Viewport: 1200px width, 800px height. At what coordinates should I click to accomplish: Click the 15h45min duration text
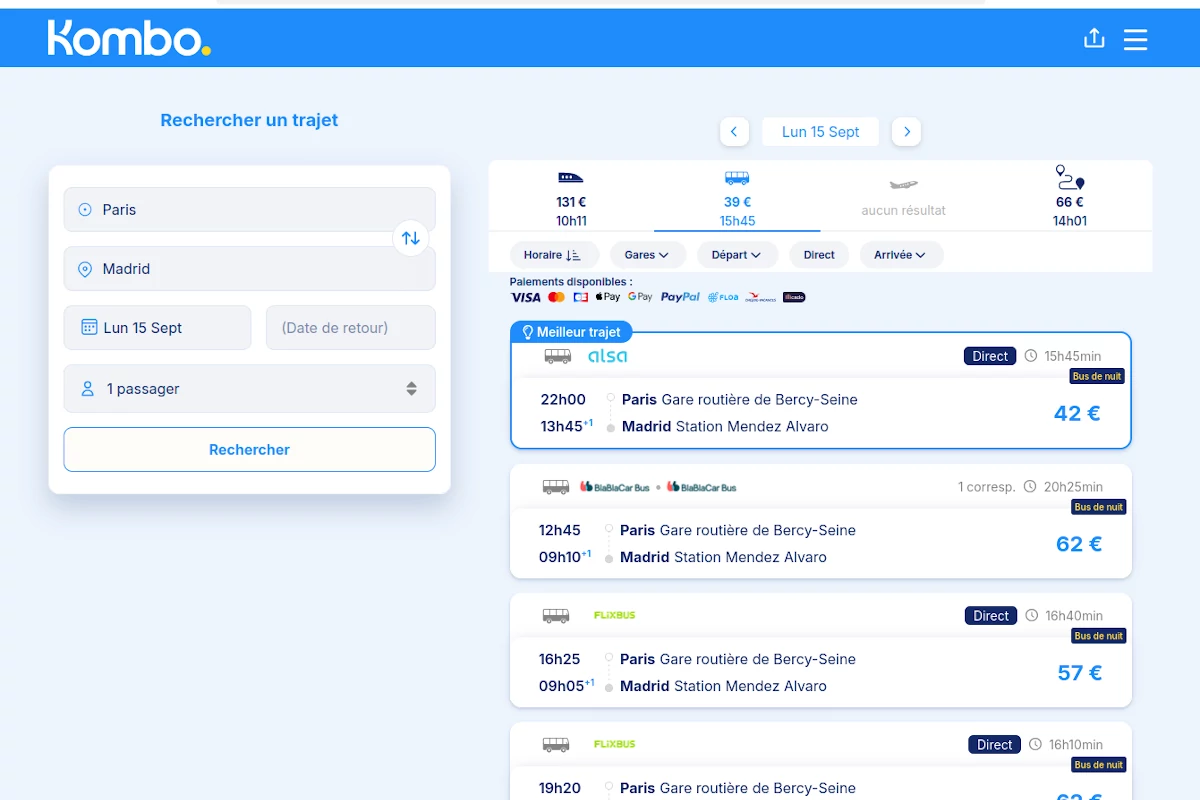click(1073, 356)
